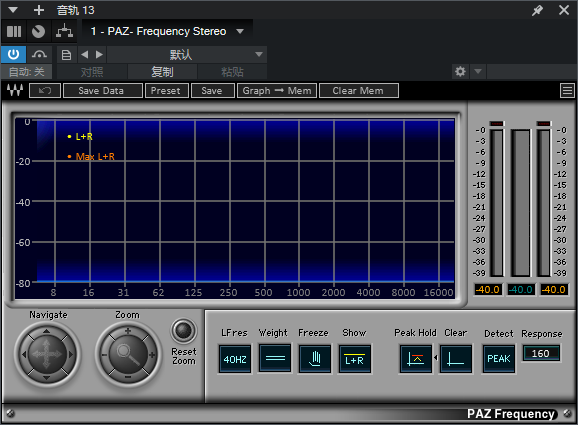Toggle the plugin power bypass button
Image resolution: width=578 pixels, height=425 pixels.
tap(14, 55)
